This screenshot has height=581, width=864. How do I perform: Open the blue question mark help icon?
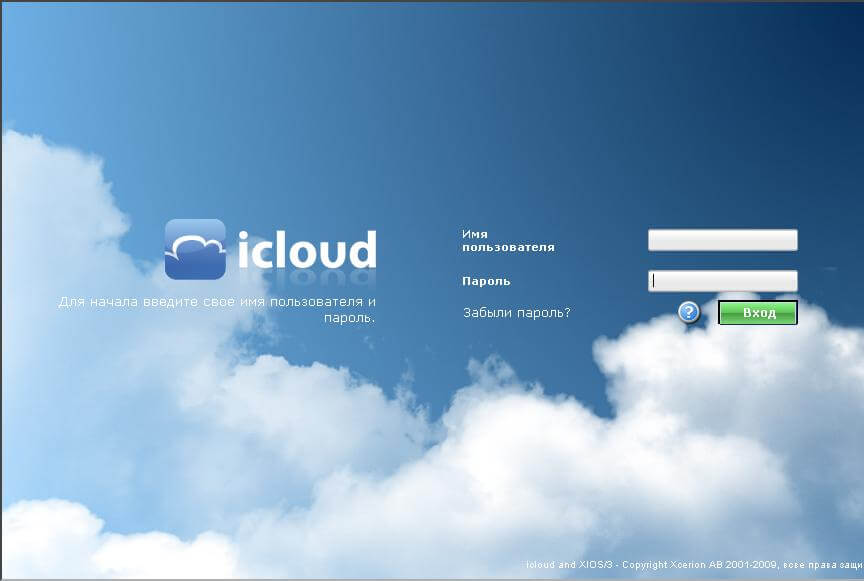[x=689, y=312]
